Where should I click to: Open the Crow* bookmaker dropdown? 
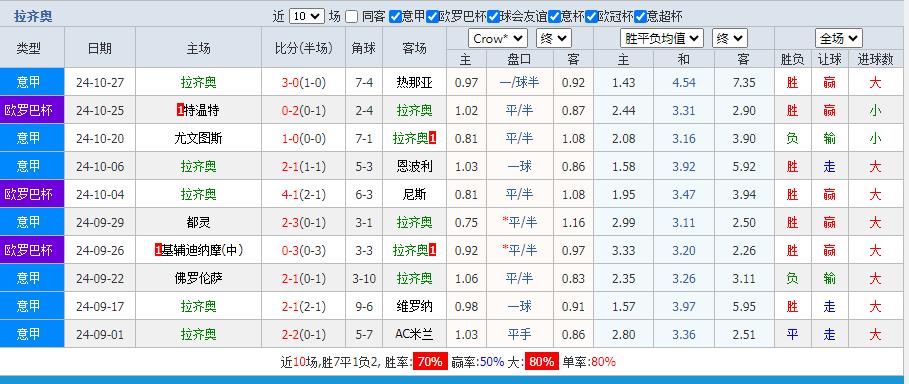(x=497, y=39)
